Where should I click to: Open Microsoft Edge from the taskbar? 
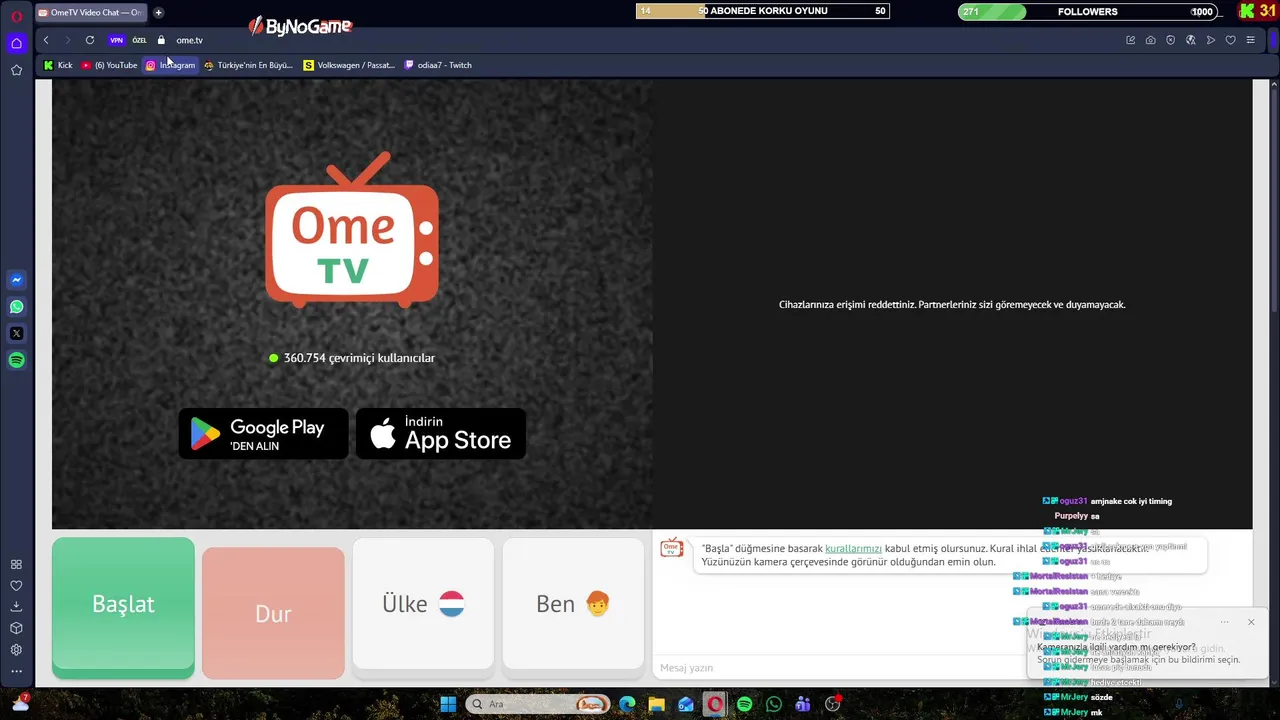coord(627,704)
